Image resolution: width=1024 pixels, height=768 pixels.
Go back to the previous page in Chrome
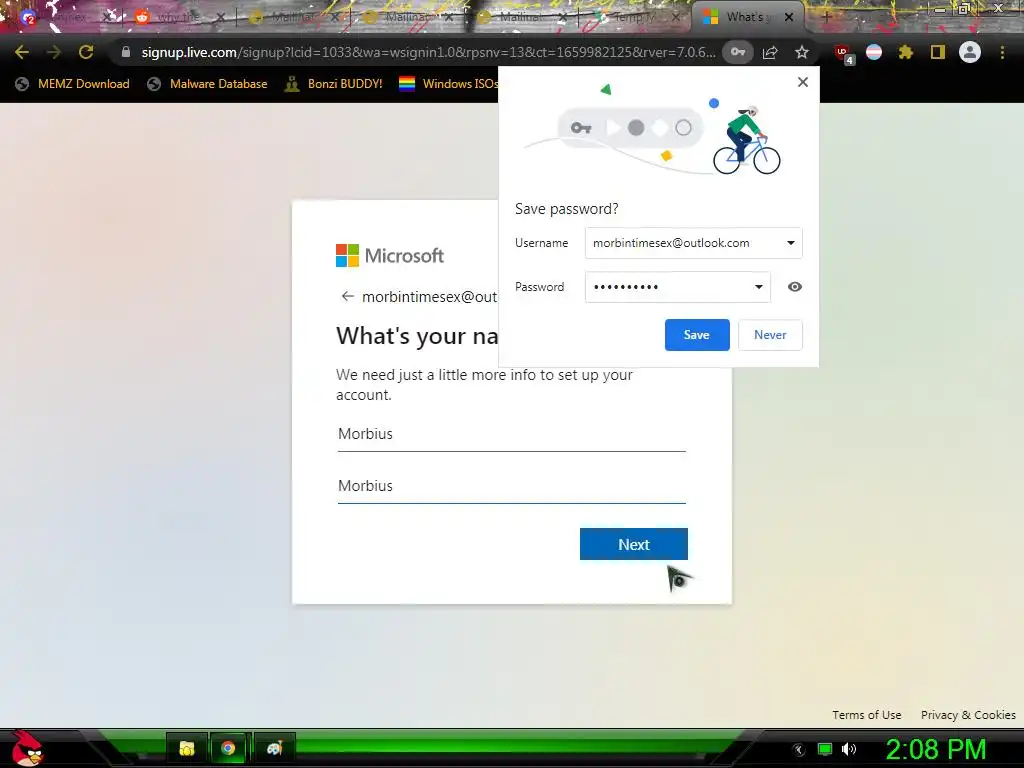pyautogui.click(x=22, y=52)
